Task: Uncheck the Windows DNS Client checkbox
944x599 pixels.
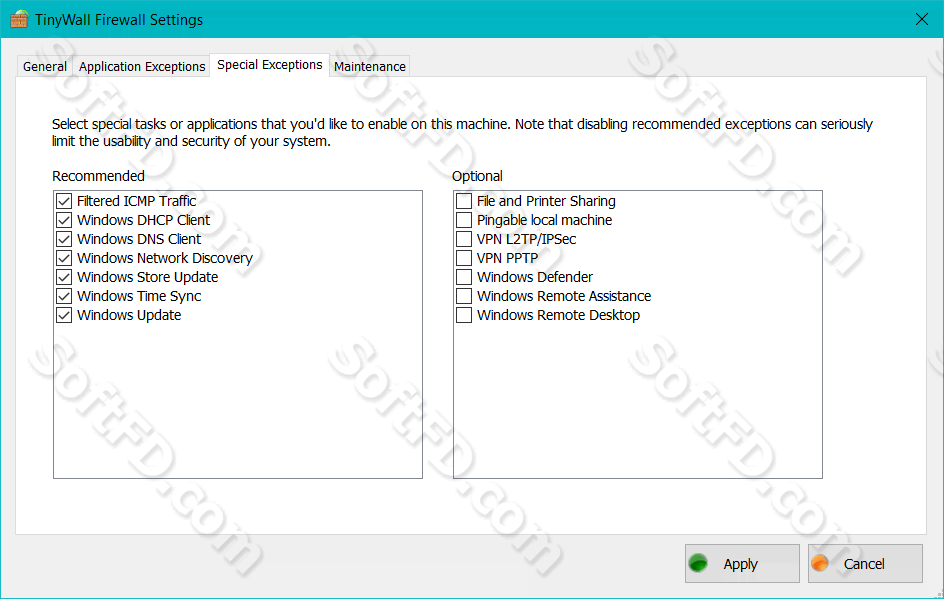Action: (x=64, y=239)
